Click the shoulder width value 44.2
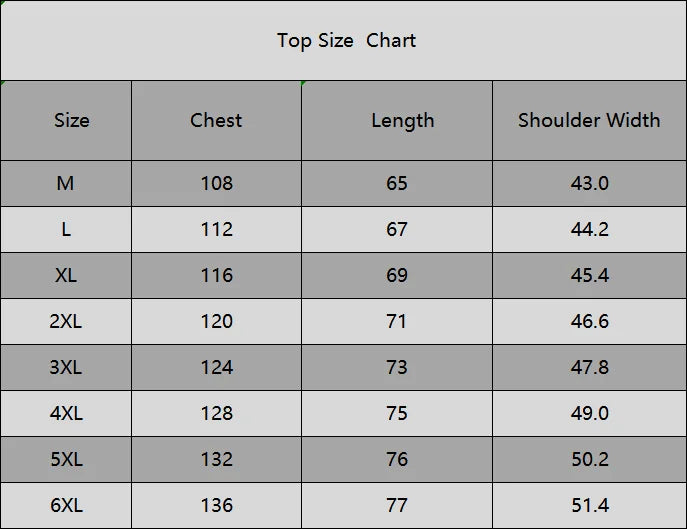Image resolution: width=687 pixels, height=529 pixels. coord(589,229)
